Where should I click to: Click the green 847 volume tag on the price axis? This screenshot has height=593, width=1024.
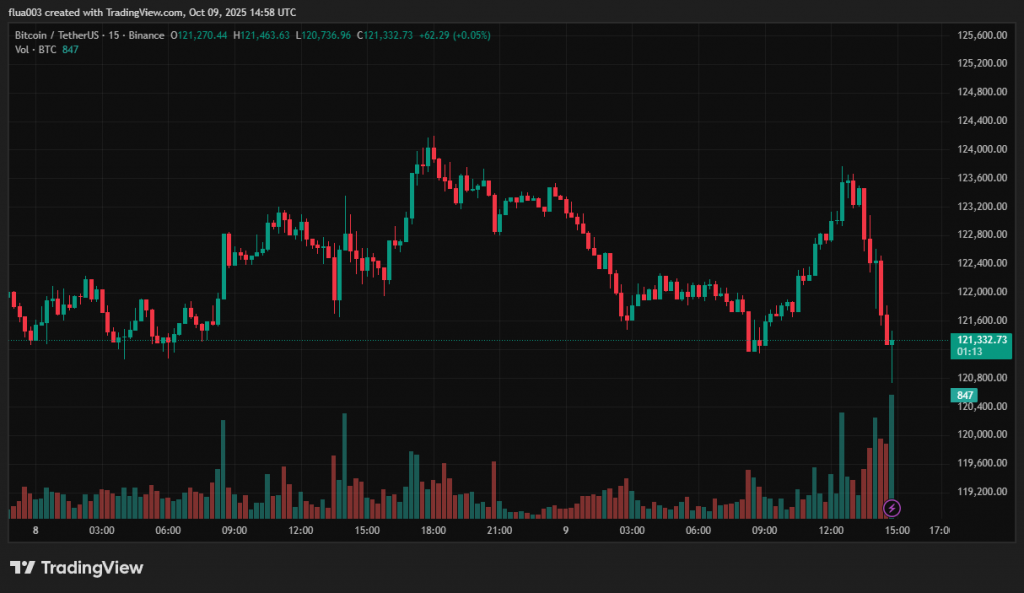coord(966,396)
